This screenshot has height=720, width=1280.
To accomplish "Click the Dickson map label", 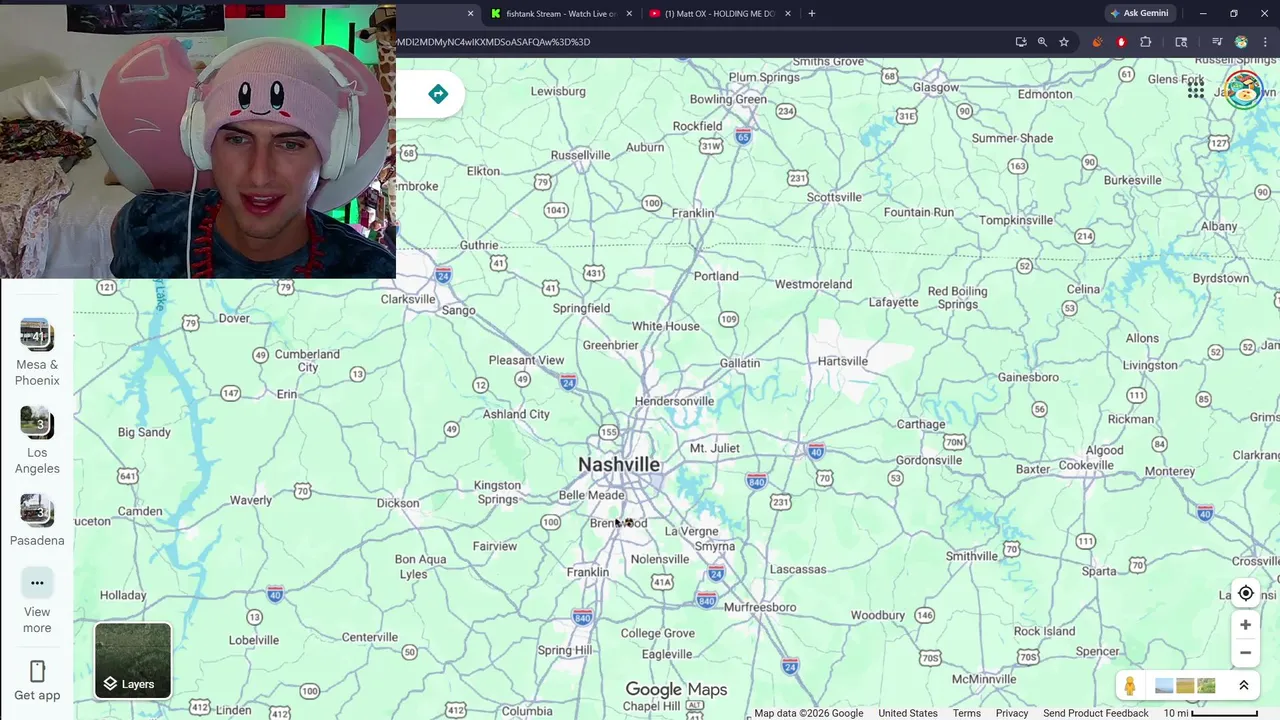I will [398, 503].
